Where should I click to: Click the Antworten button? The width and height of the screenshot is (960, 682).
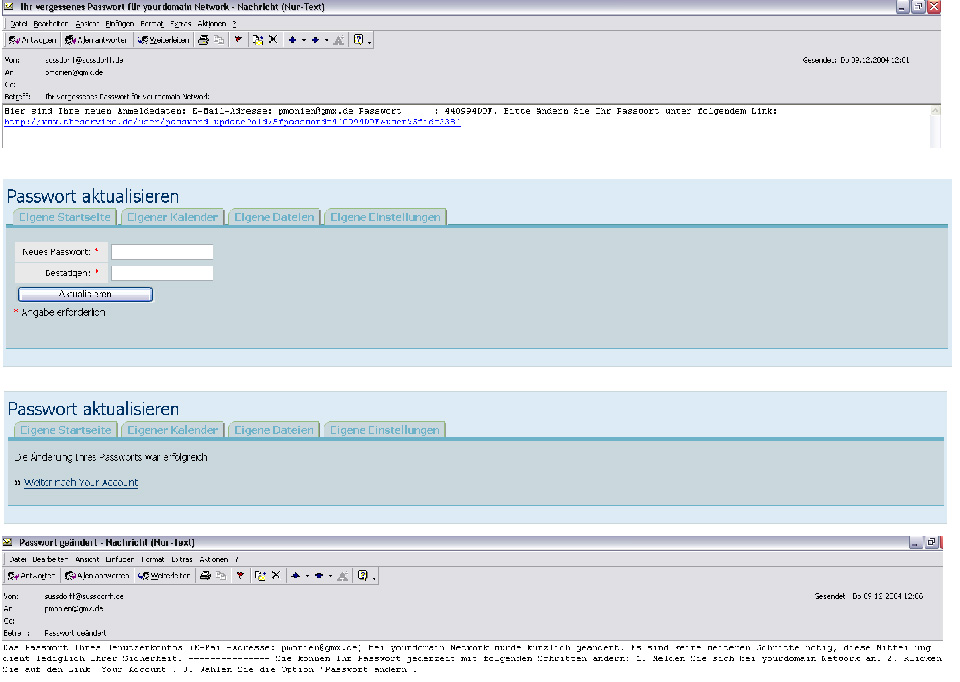(30, 40)
